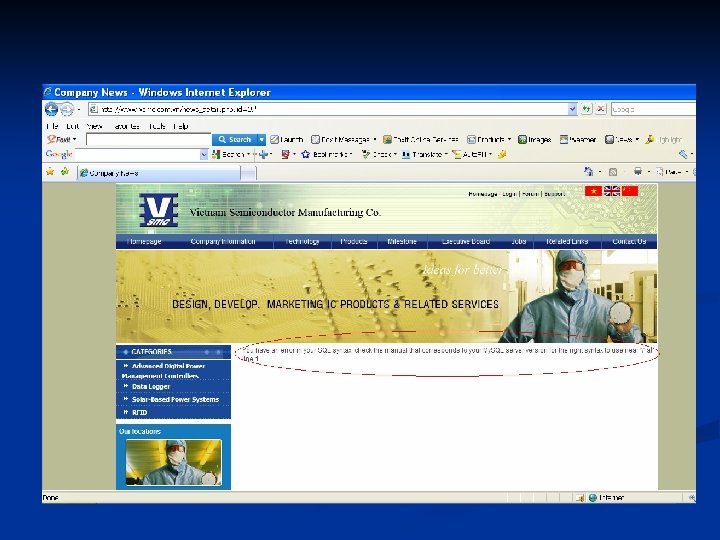Click the Support link at page top
The height and width of the screenshot is (540, 720).
tap(554, 194)
